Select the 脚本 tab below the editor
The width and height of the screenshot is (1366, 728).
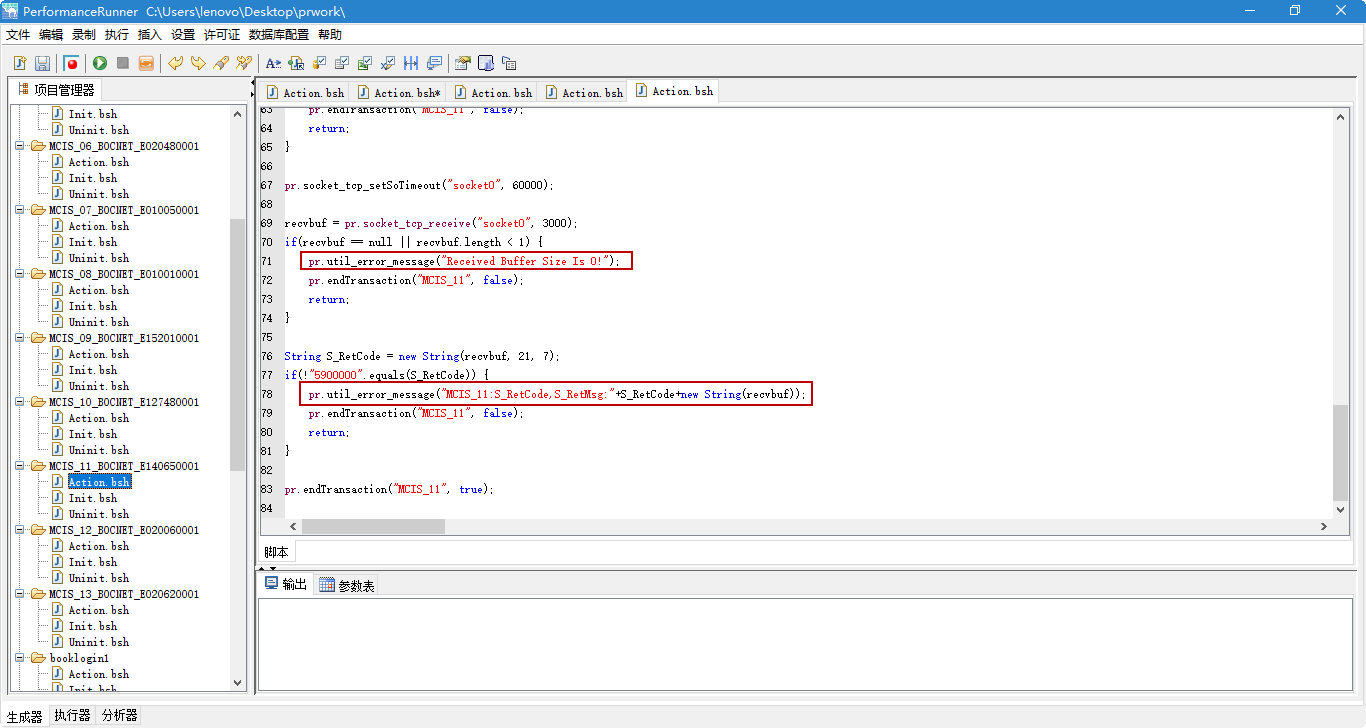click(x=277, y=552)
